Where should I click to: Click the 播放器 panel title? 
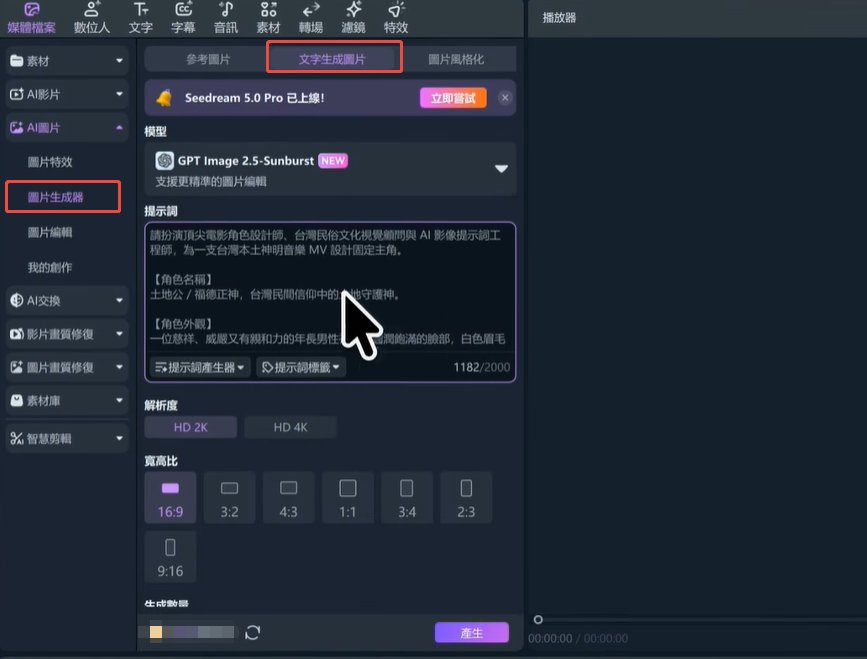[559, 18]
